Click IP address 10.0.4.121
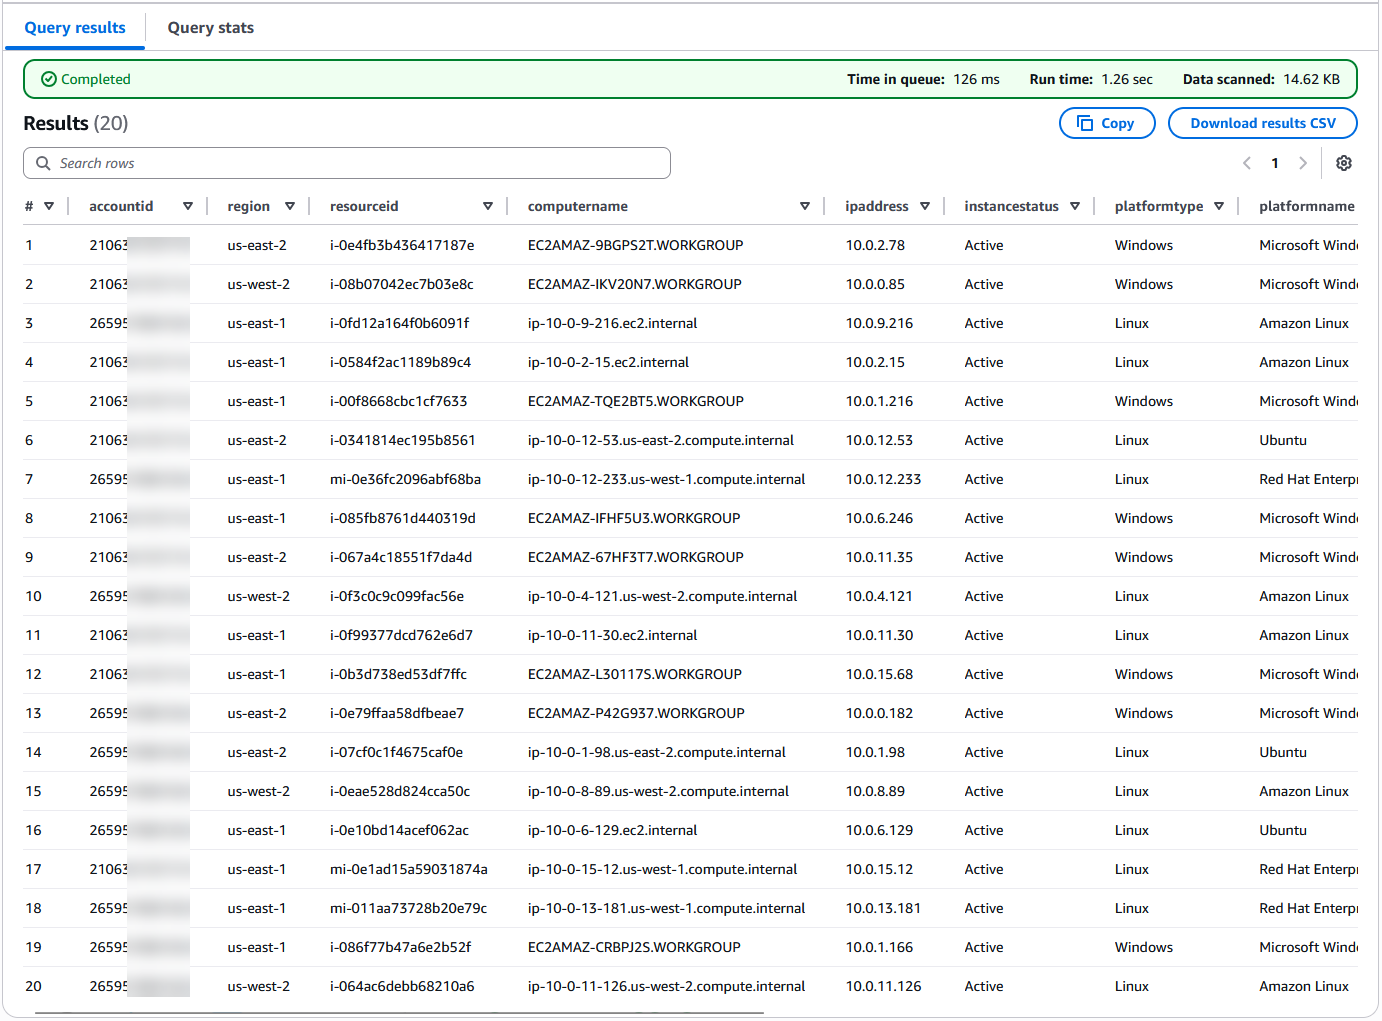 pos(879,596)
